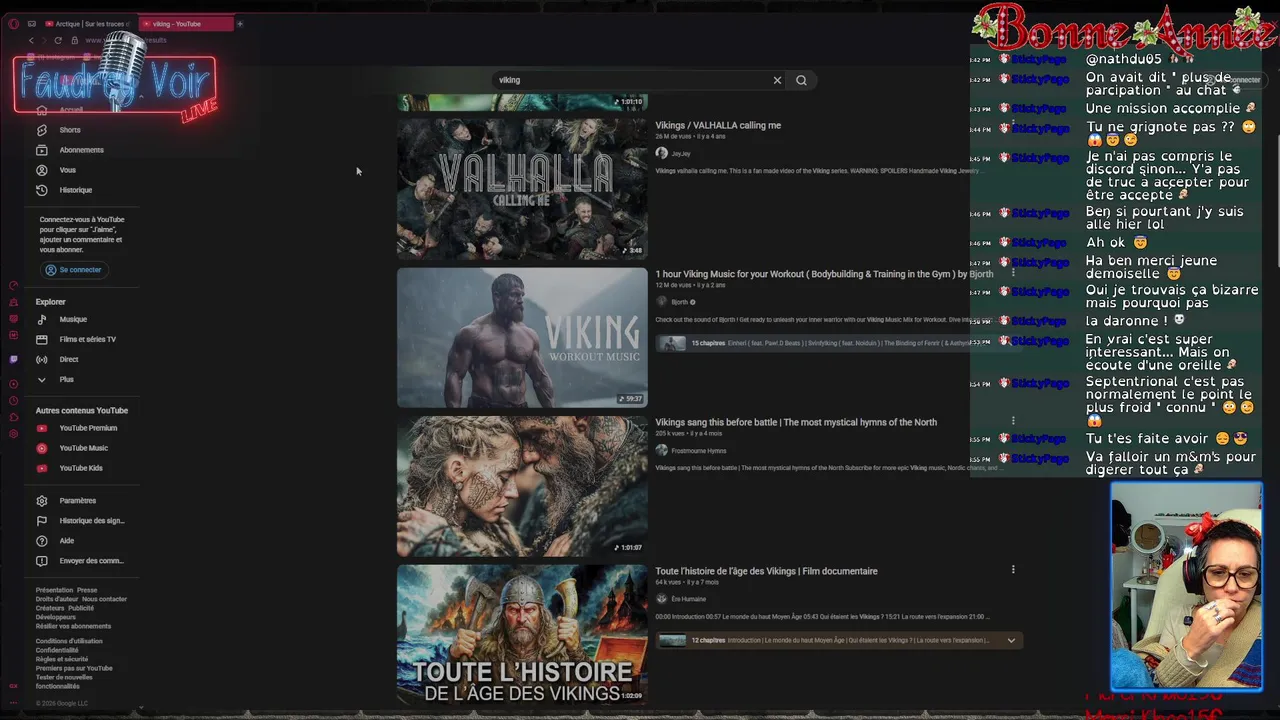The width and height of the screenshot is (1280, 720).
Task: Go back in the browser
Action: (31, 40)
